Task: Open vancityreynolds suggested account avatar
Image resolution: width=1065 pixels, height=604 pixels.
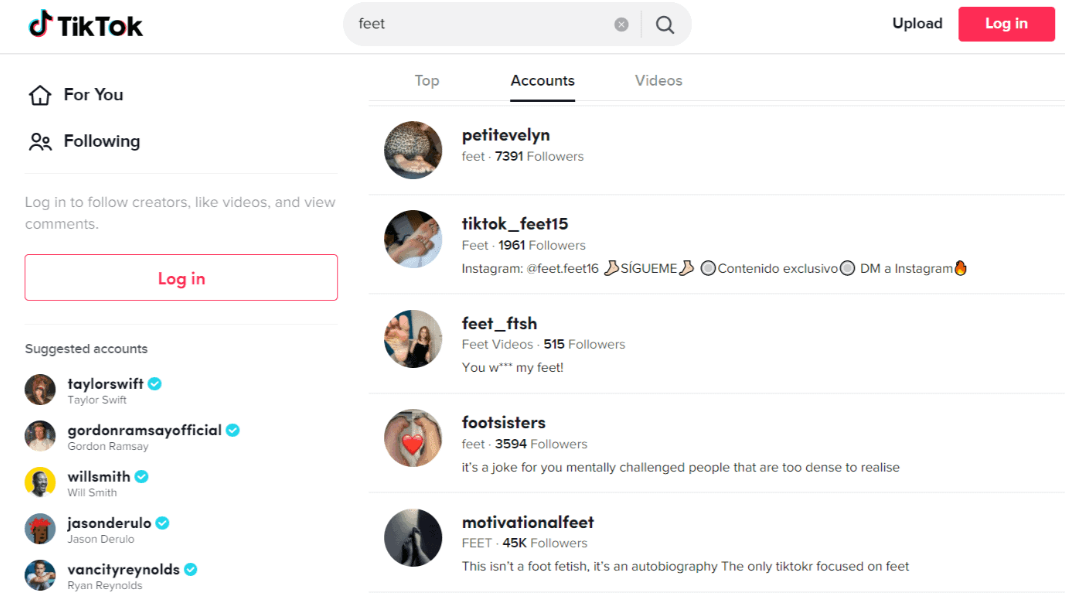Action: (40, 575)
